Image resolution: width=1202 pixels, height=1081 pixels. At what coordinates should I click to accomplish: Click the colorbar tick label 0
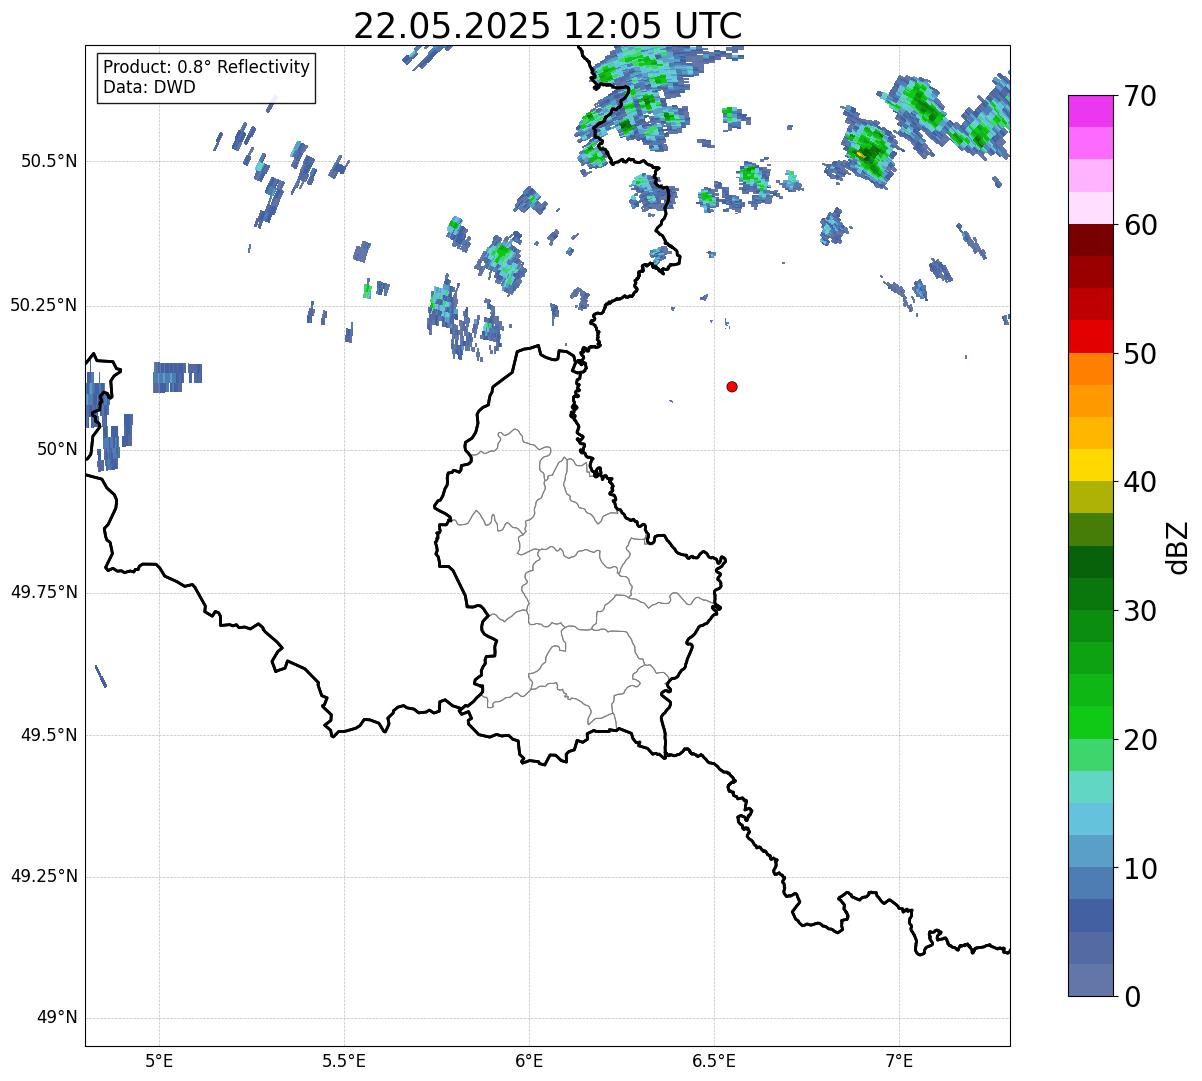(x=1132, y=997)
